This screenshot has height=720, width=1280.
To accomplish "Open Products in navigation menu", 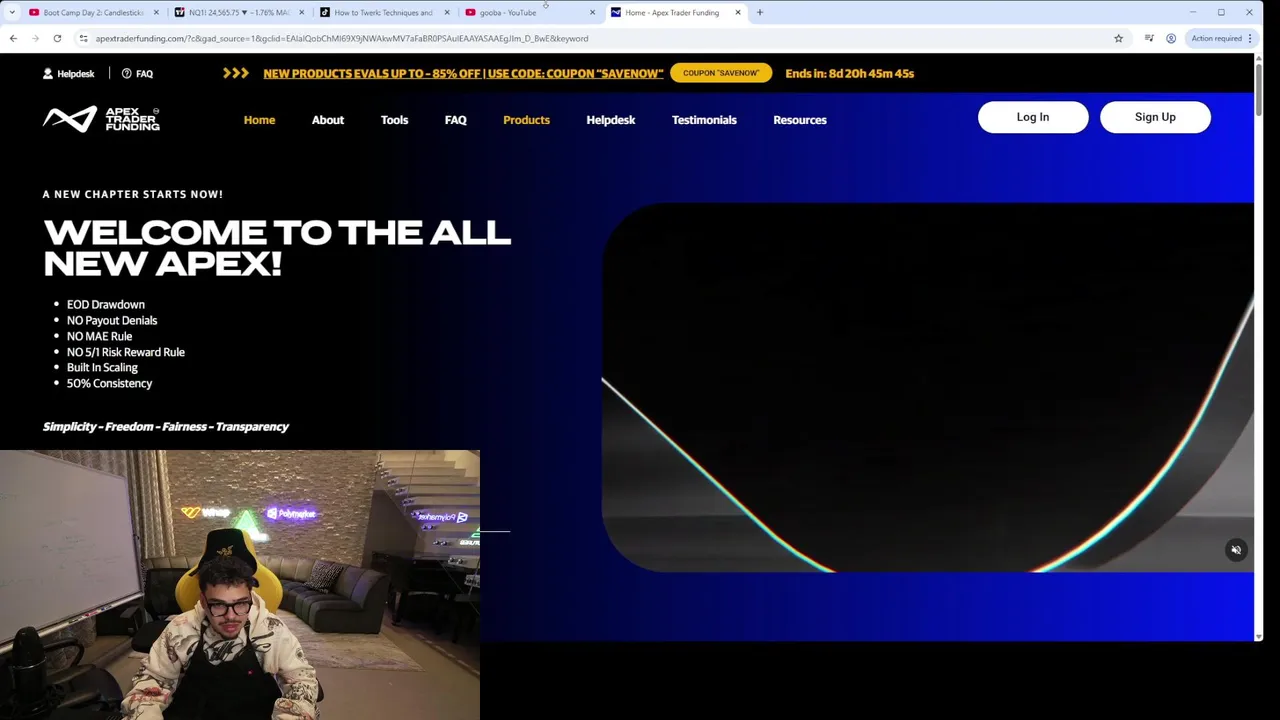I will click(x=526, y=120).
